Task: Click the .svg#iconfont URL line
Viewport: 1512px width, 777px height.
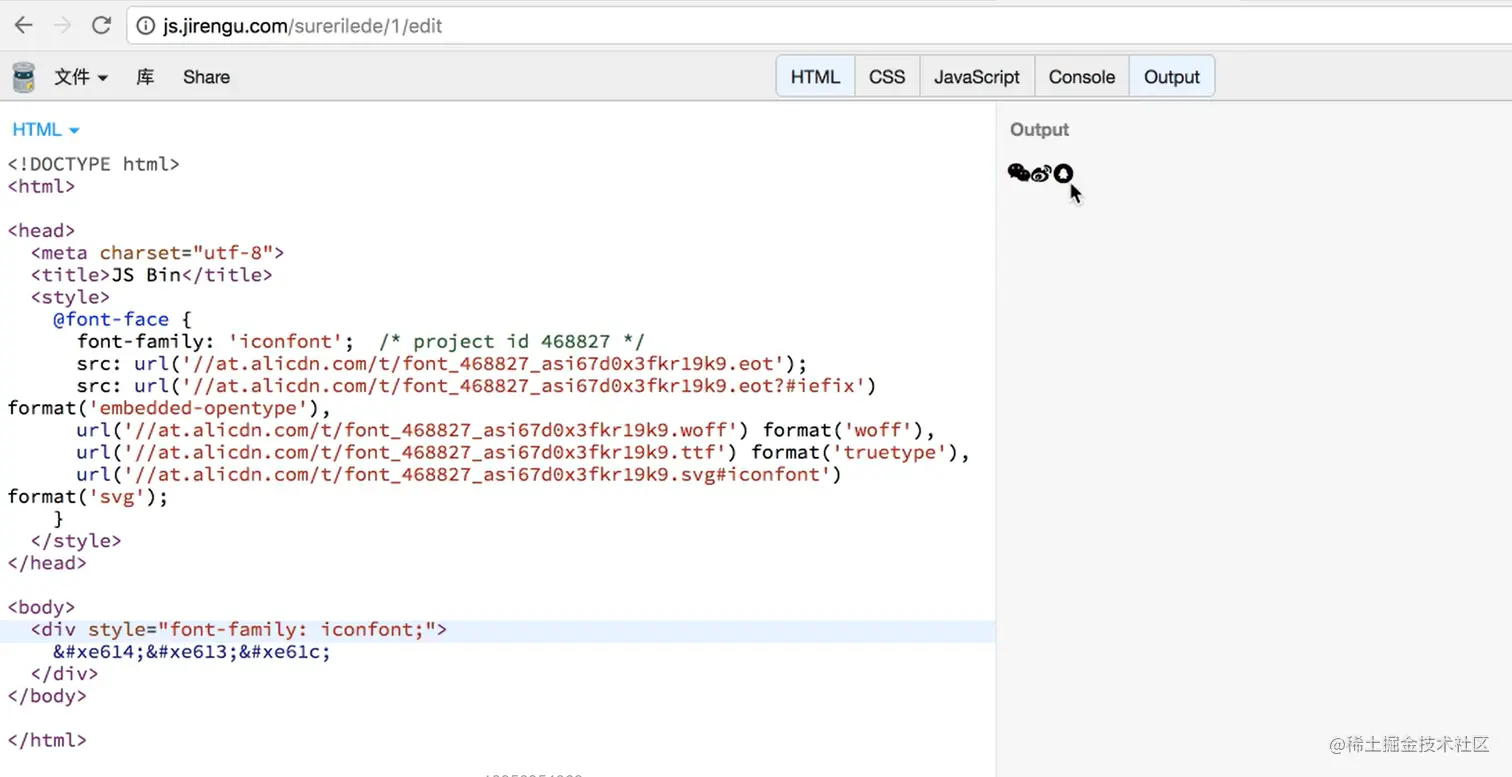Action: [x=459, y=474]
